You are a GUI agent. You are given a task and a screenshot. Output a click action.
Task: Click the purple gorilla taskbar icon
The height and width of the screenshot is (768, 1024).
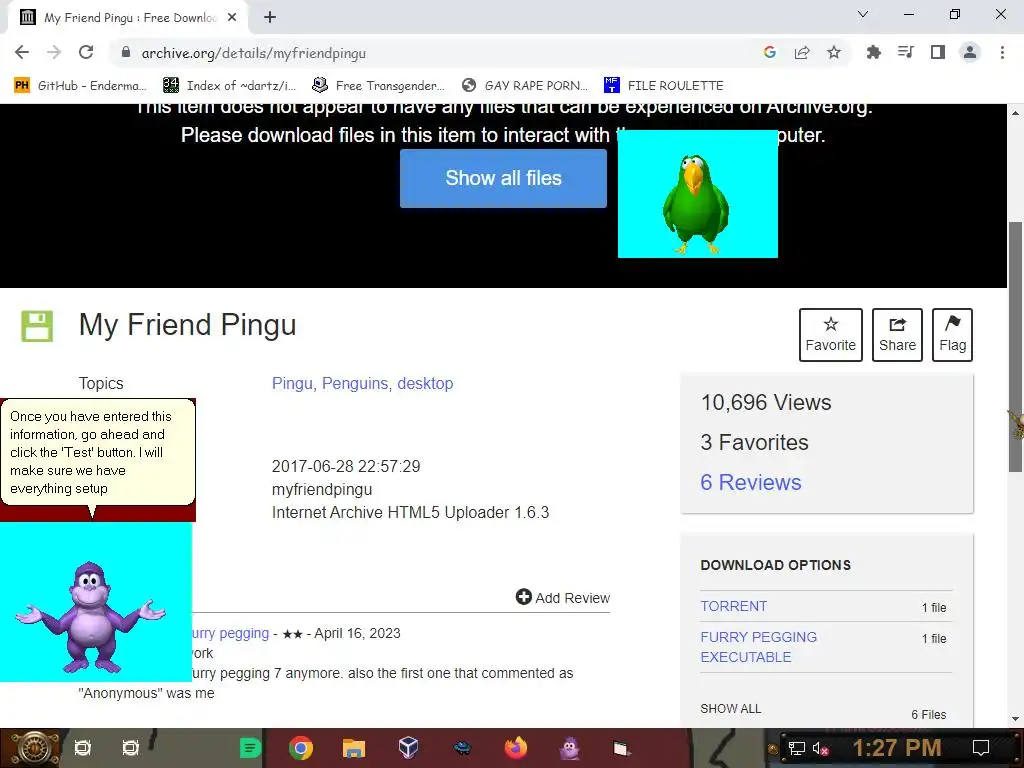[x=569, y=748]
